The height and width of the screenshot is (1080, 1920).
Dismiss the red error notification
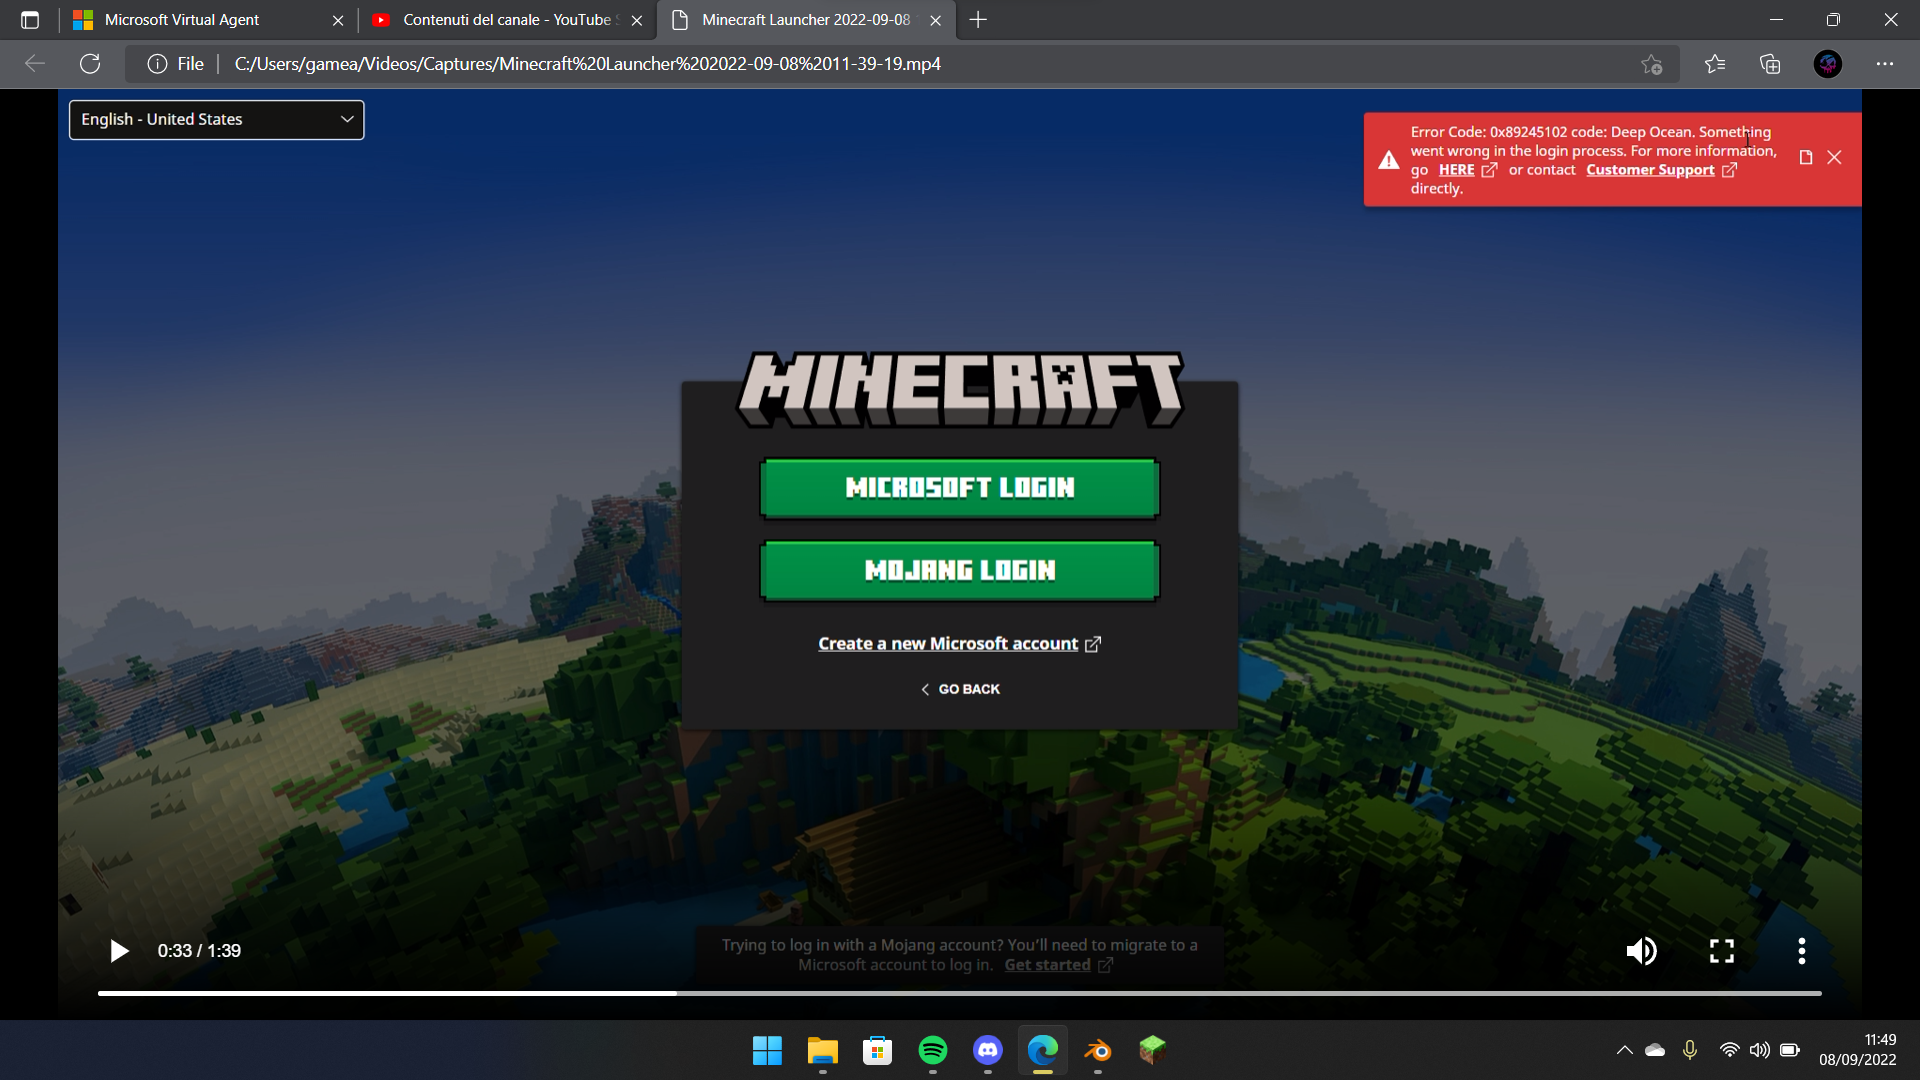[x=1834, y=157]
